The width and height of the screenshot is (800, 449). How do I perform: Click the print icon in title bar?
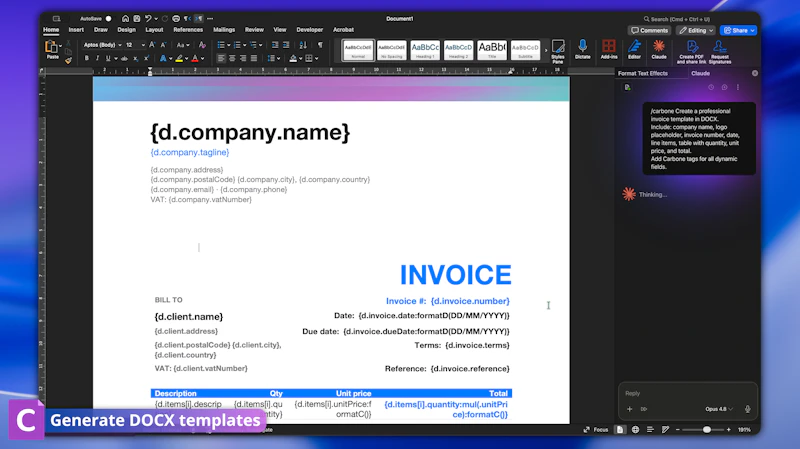[176, 18]
